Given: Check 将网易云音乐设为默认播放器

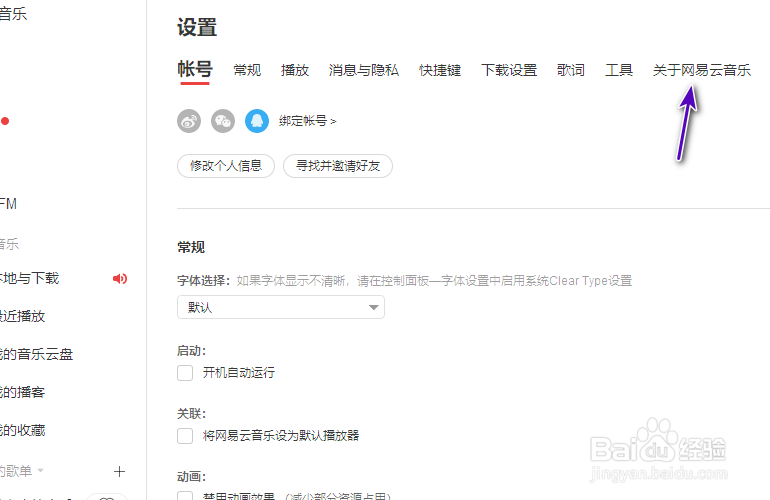Looking at the screenshot, I should 185,436.
